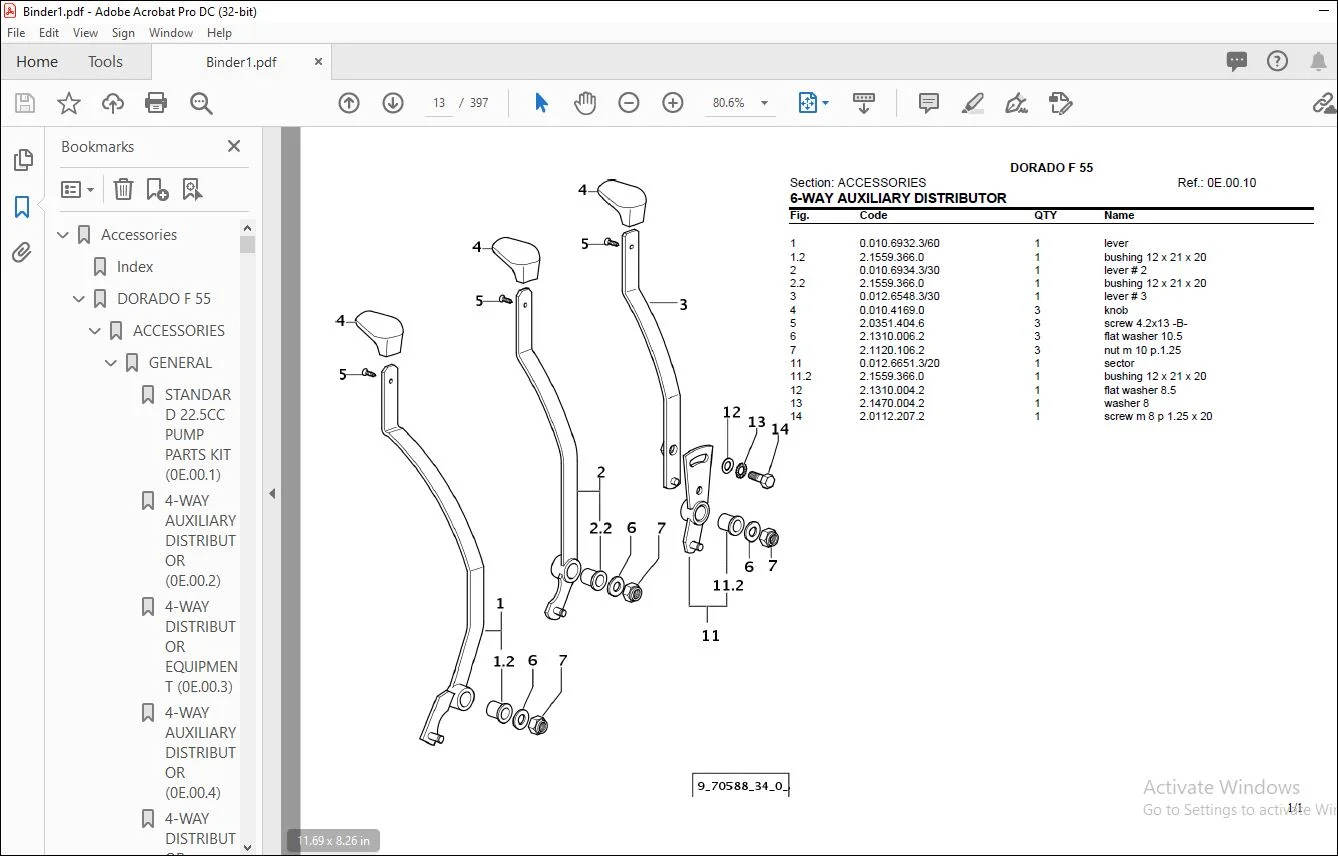Viewport: 1338px width, 856px height.
Task: Select the Highlight text pen tool
Action: coord(973,103)
